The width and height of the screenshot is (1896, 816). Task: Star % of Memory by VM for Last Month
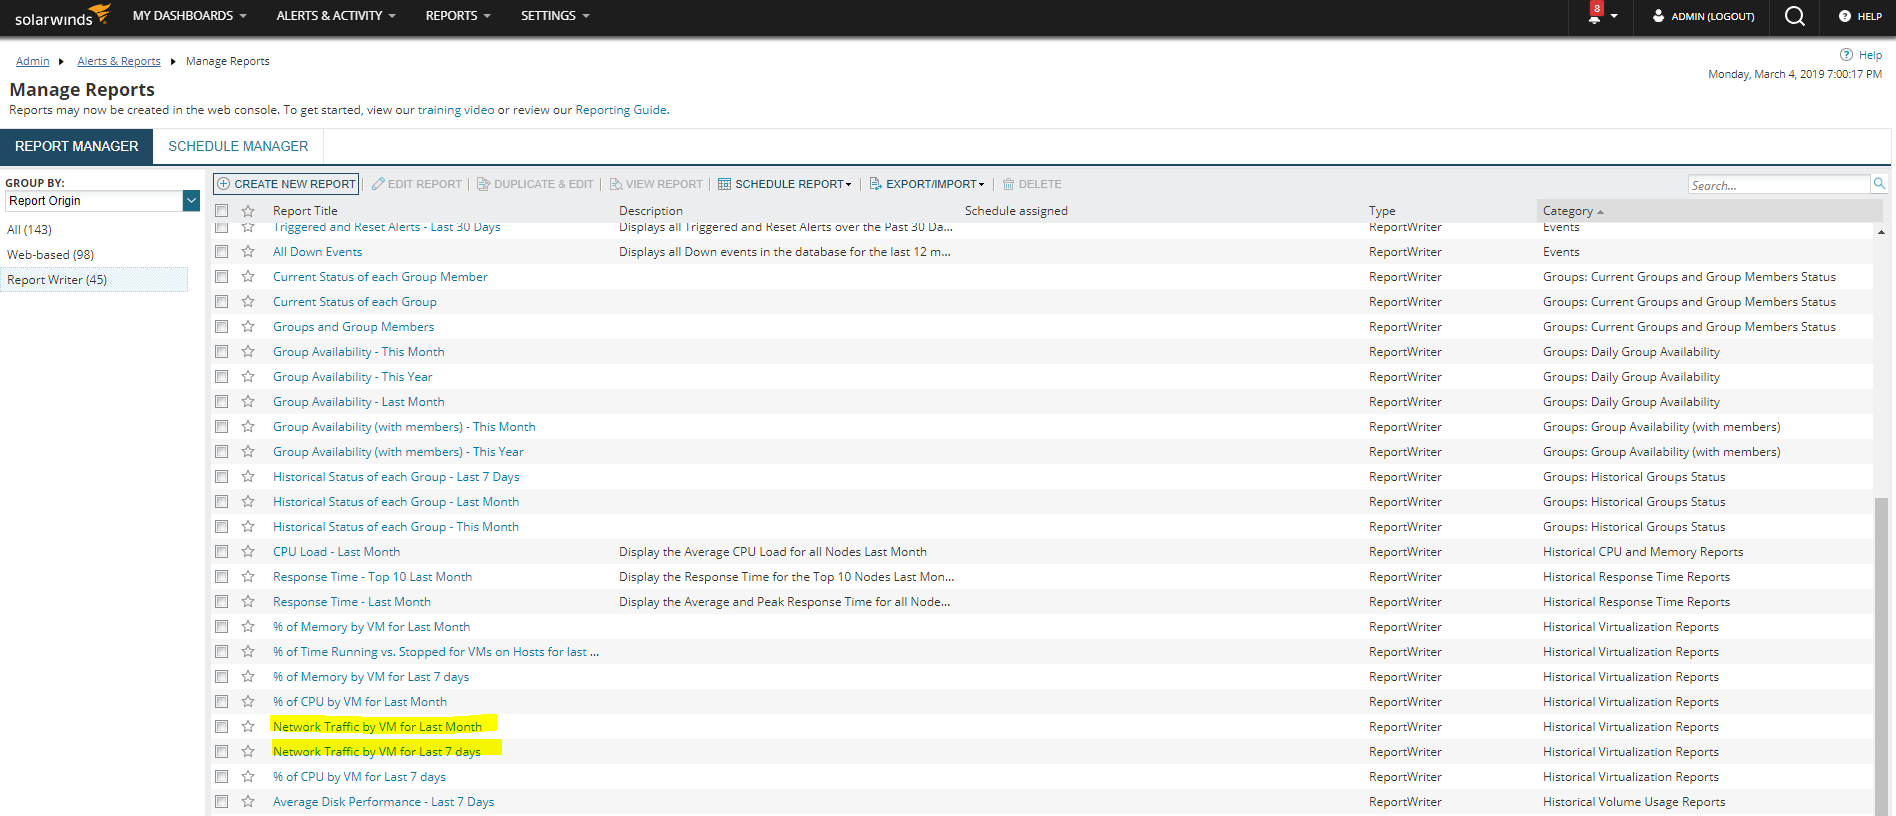coord(248,627)
